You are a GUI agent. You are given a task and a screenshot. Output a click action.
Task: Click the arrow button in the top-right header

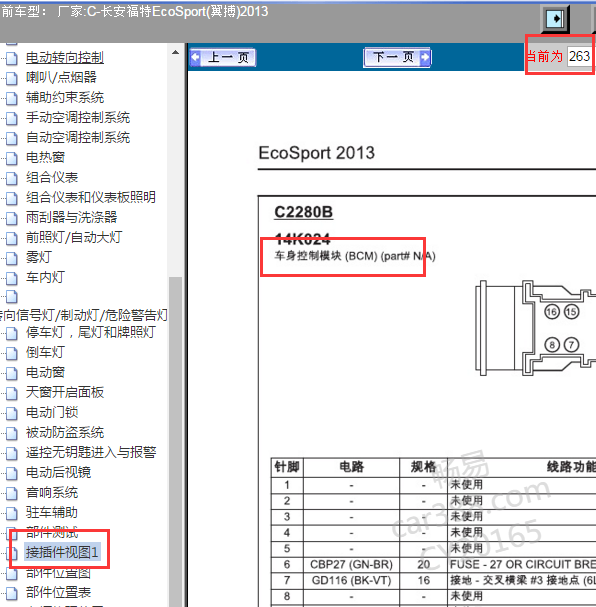[555, 18]
